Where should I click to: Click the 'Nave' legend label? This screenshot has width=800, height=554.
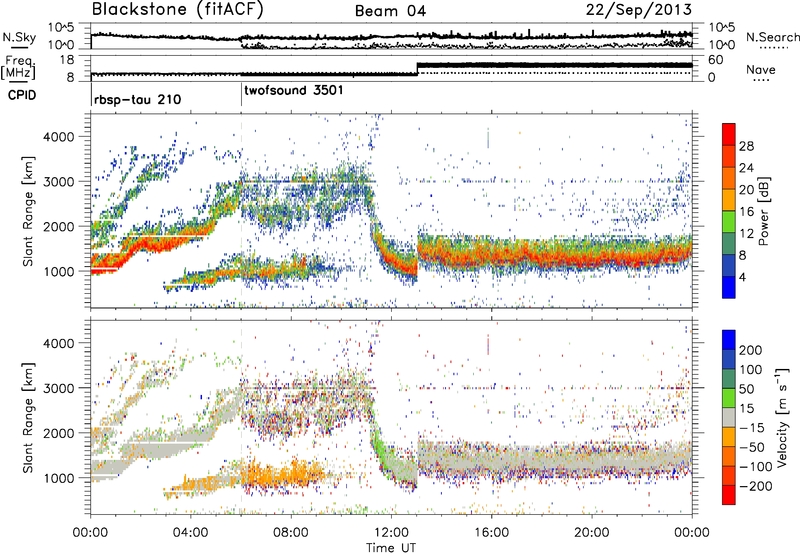coord(760,69)
